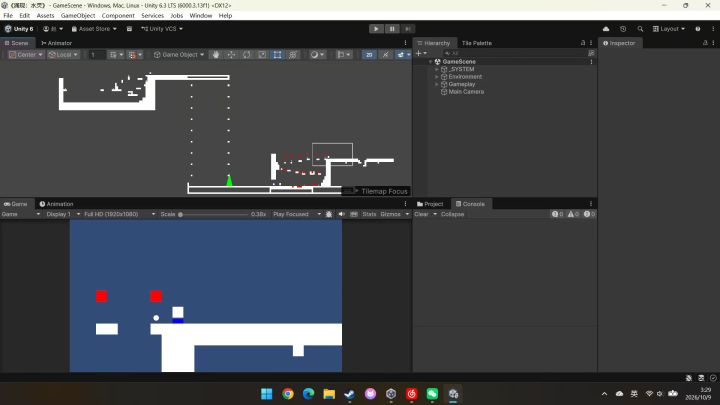Open the Console panel kebab menu
This screenshot has width=720, height=405.
(x=591, y=204)
